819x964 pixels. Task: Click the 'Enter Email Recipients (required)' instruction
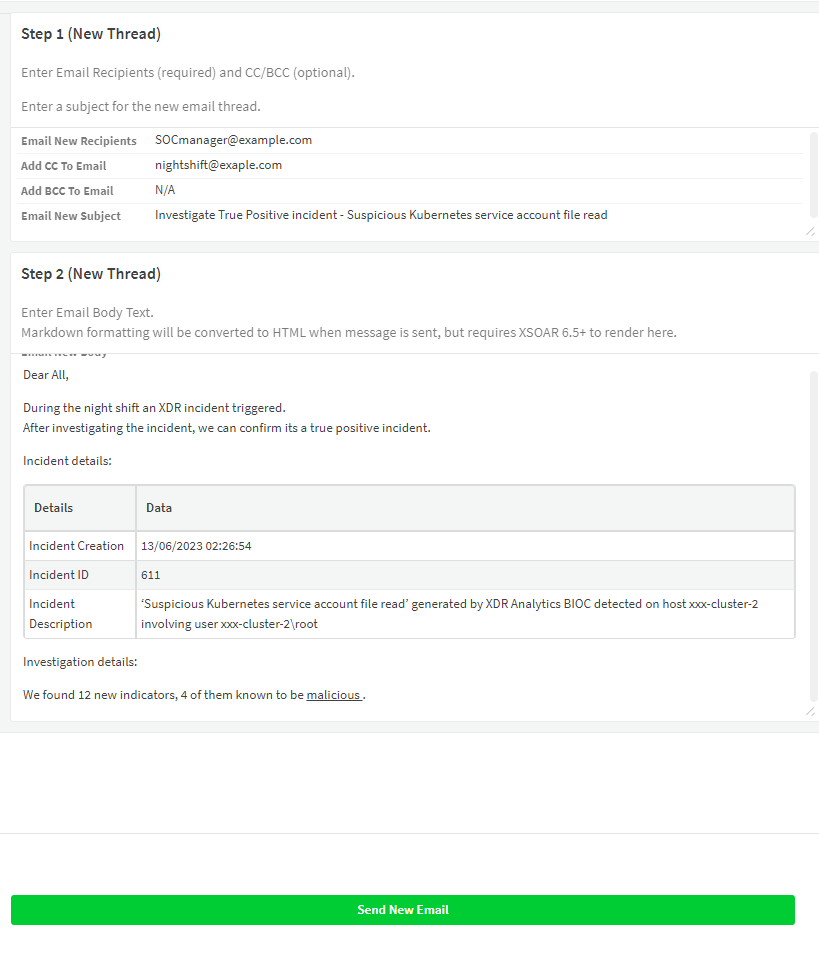[x=188, y=73]
